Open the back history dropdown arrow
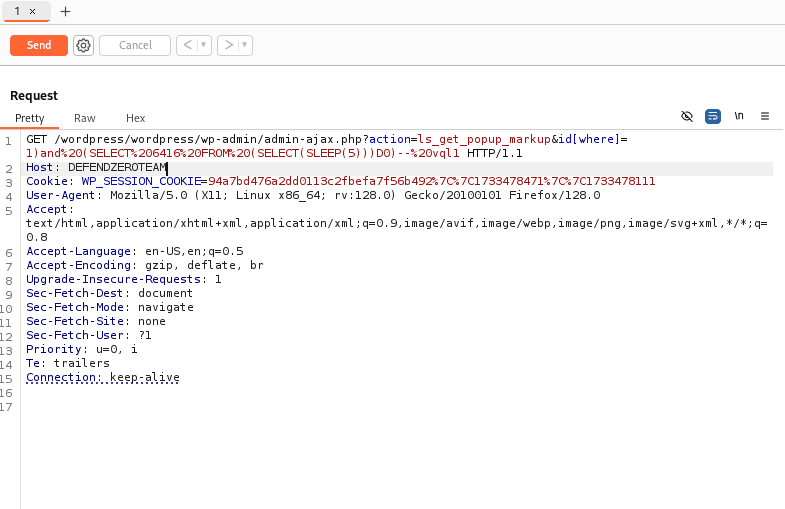Image resolution: width=785 pixels, height=509 pixels. click(204, 45)
